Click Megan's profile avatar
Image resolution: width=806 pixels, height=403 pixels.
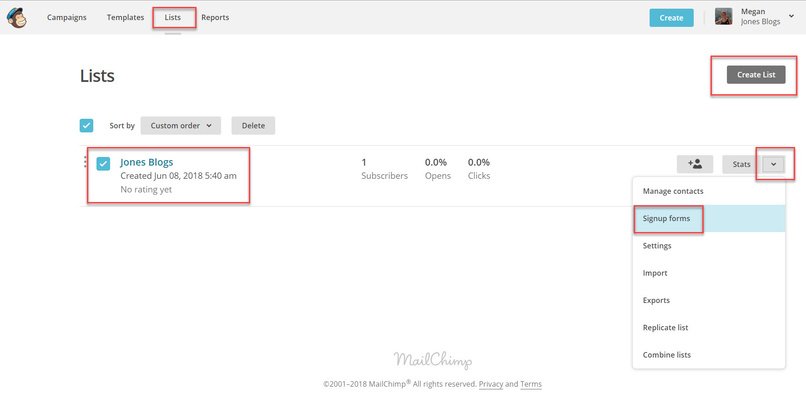pos(723,17)
